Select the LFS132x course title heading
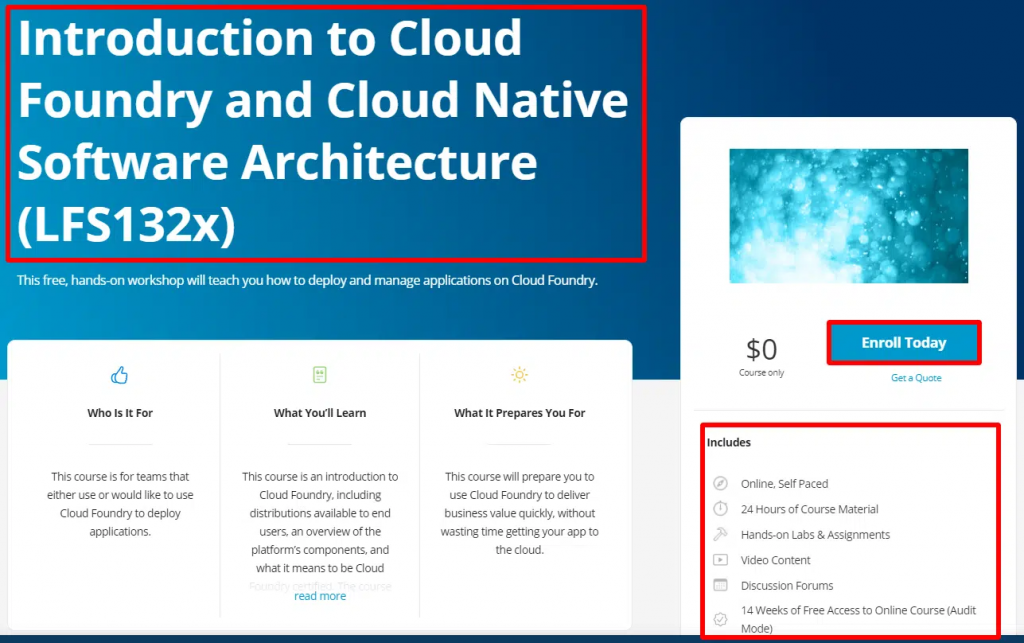The image size is (1024, 643). (x=323, y=130)
